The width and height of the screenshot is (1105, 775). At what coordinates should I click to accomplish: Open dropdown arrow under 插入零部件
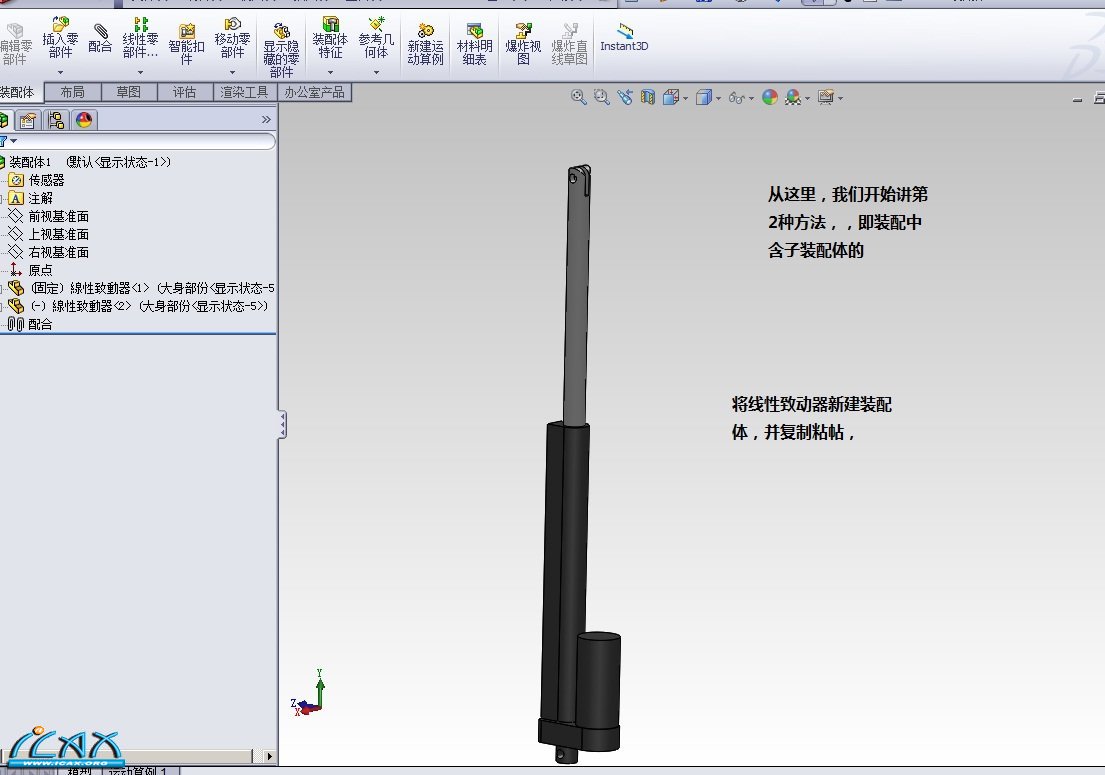(60, 72)
